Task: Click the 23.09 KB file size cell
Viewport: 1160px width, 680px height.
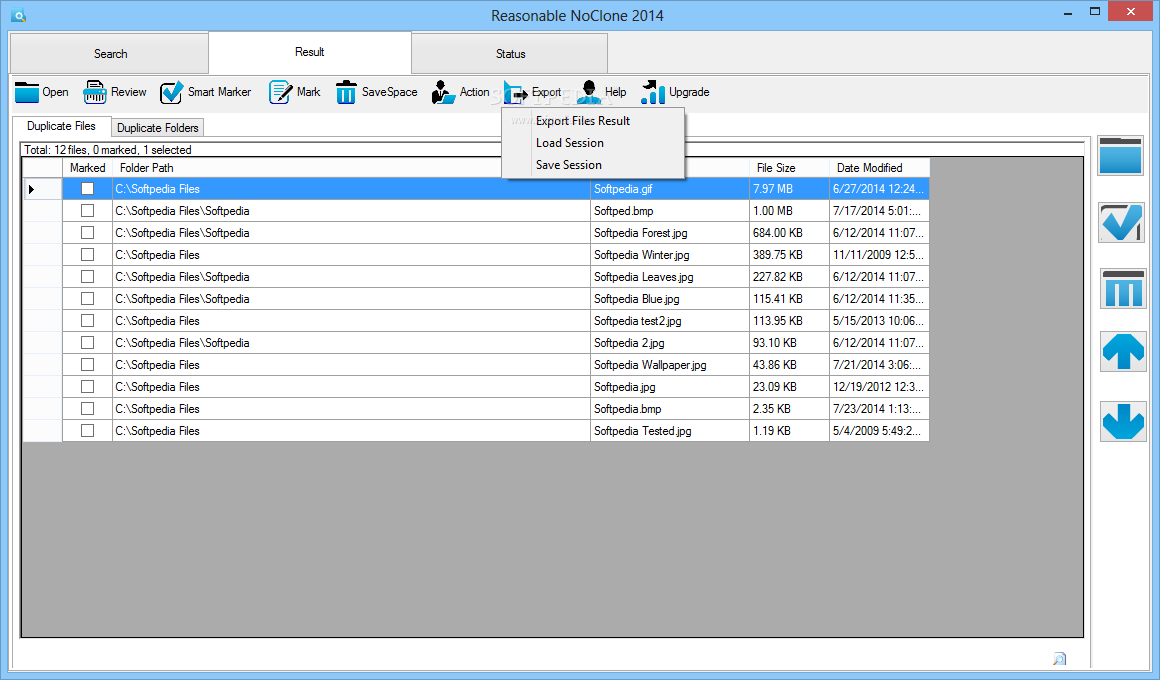Action: pos(789,386)
